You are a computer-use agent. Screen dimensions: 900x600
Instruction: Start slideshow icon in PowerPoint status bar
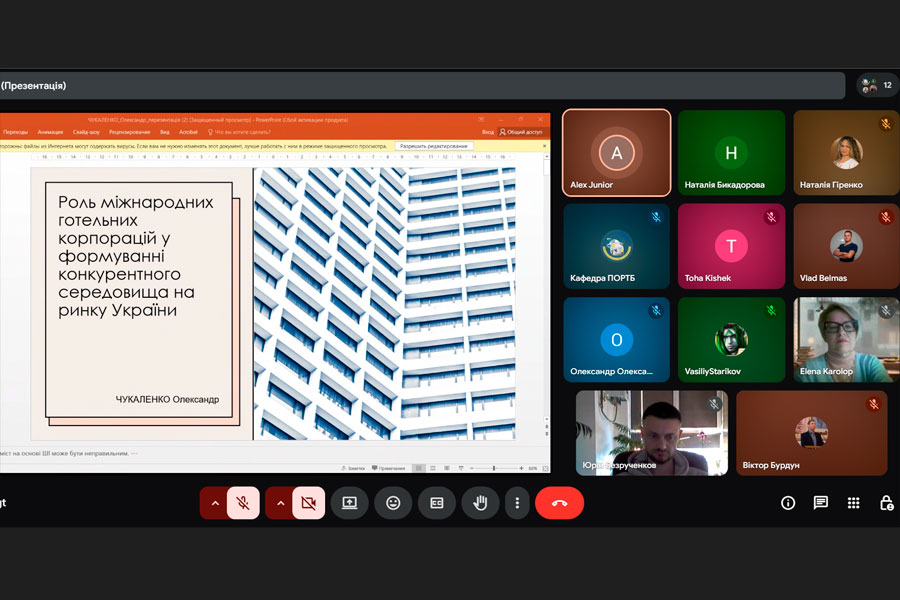(460, 469)
